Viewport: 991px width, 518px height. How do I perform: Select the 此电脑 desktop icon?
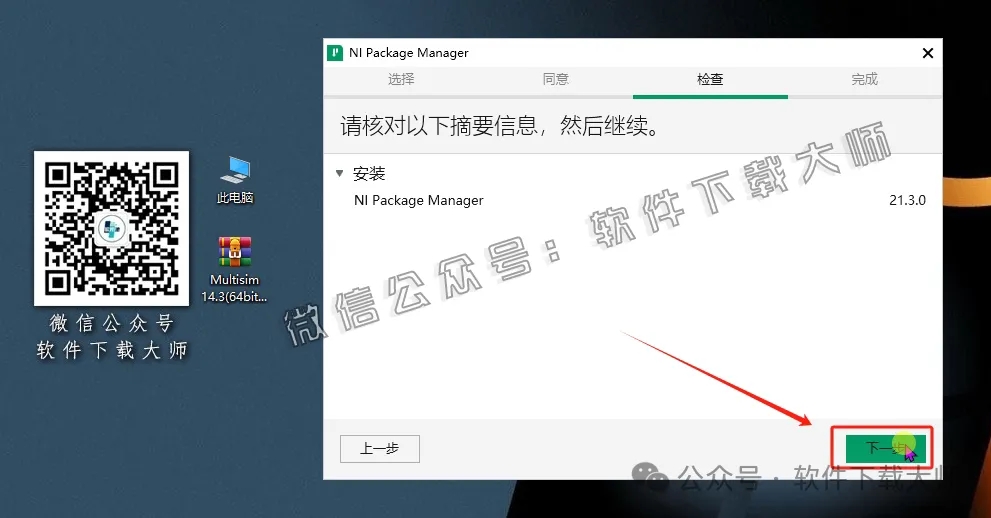[x=235, y=180]
